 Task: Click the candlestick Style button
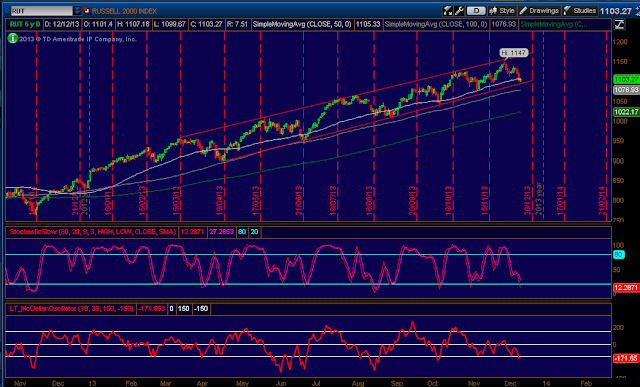(x=502, y=11)
